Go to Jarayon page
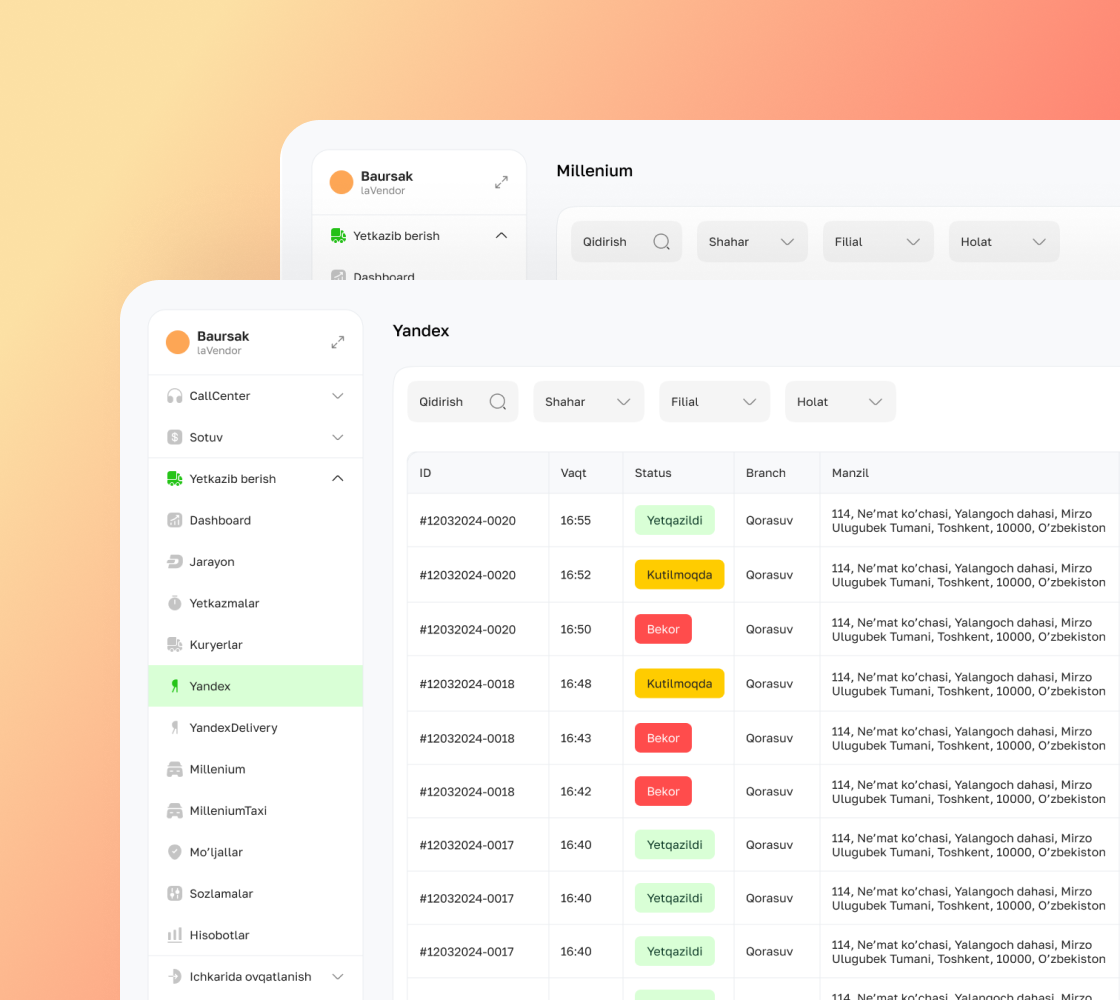The image size is (1120, 1000). (255, 561)
